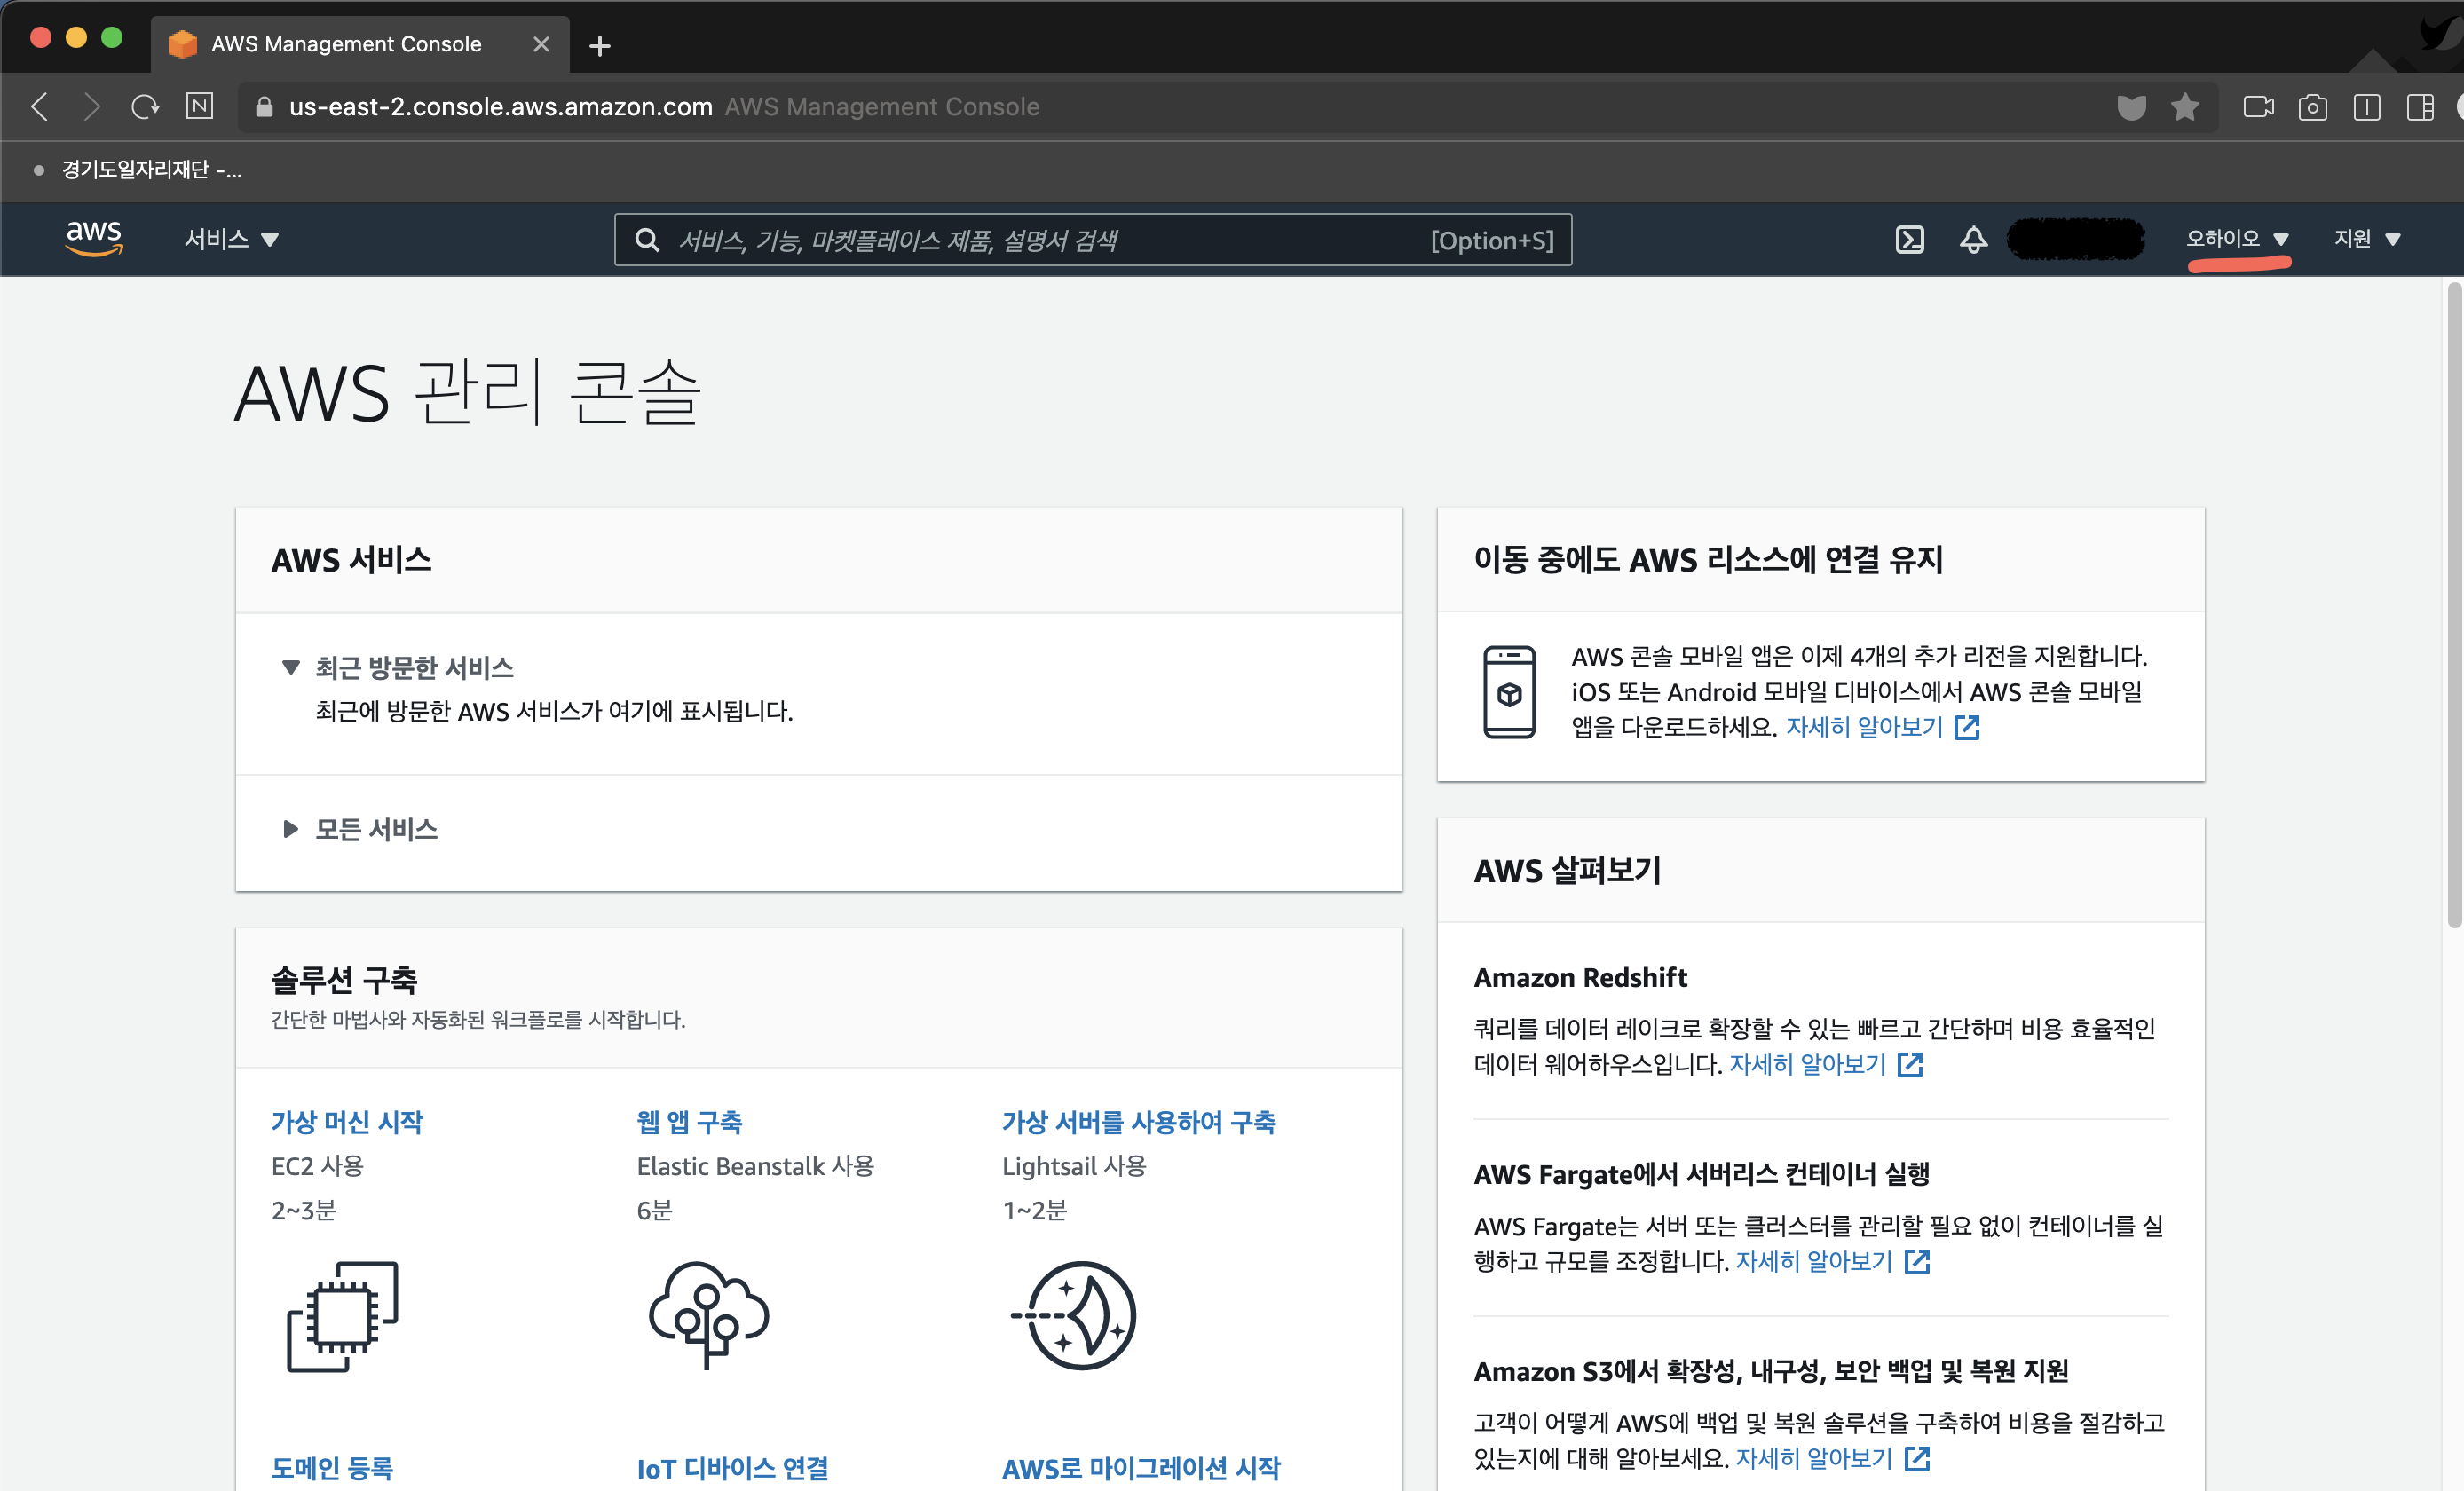Open the 서비스 services menu

point(231,239)
